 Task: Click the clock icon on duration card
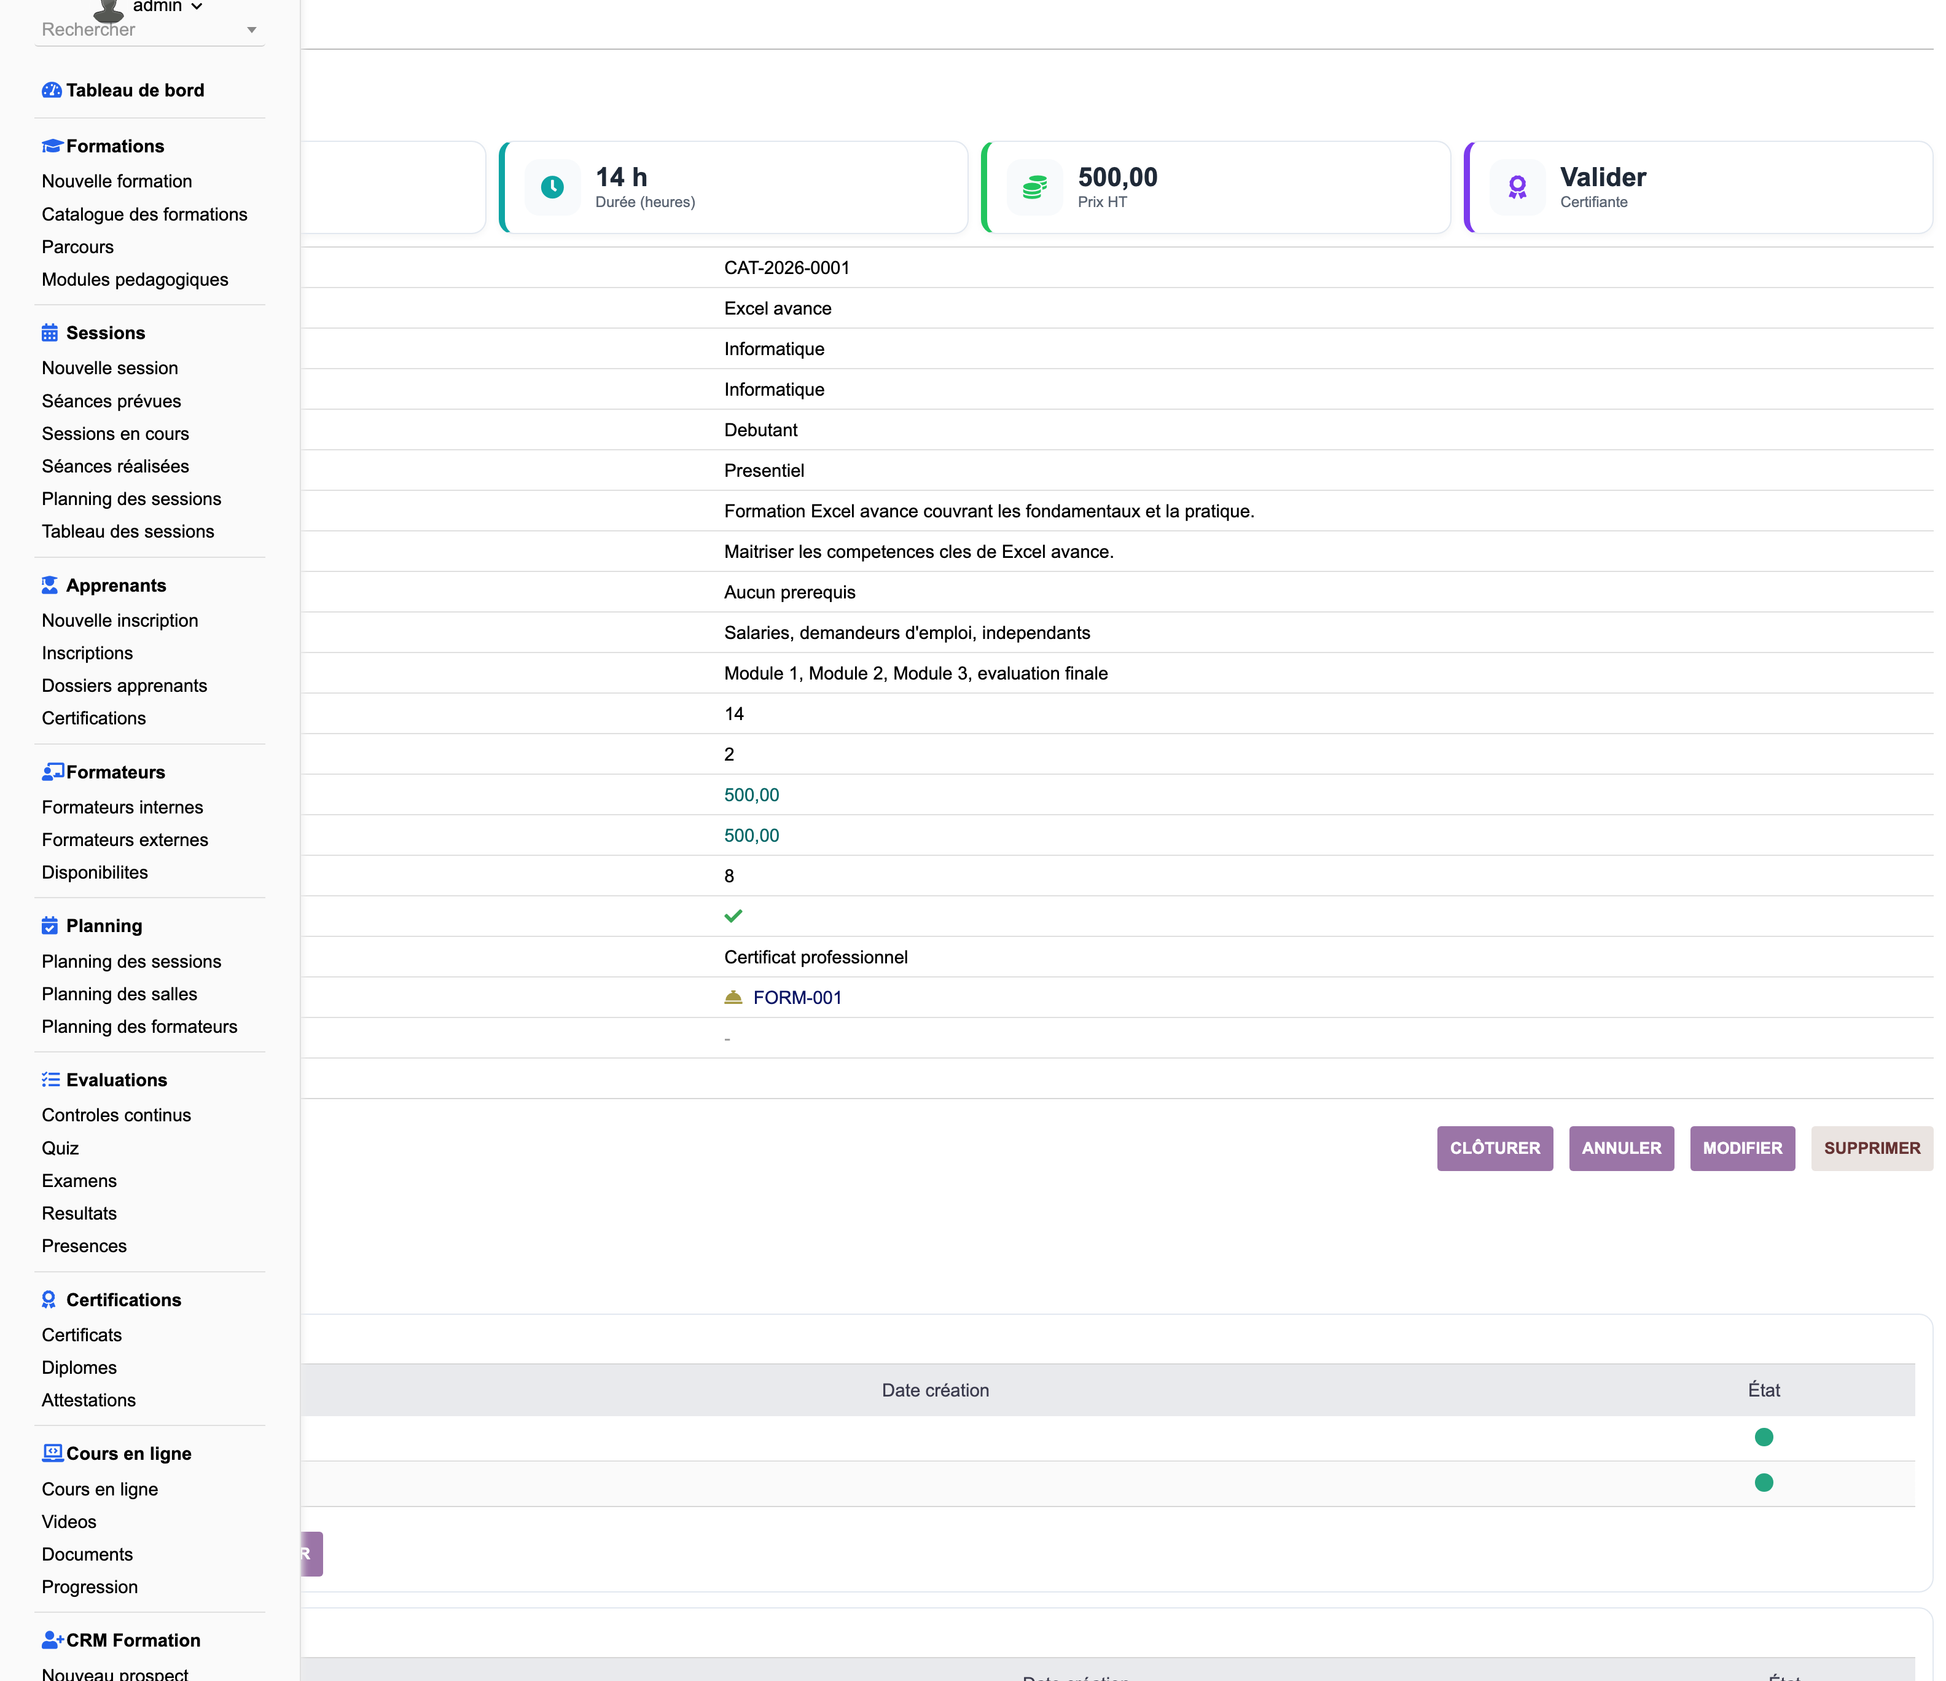(x=552, y=187)
